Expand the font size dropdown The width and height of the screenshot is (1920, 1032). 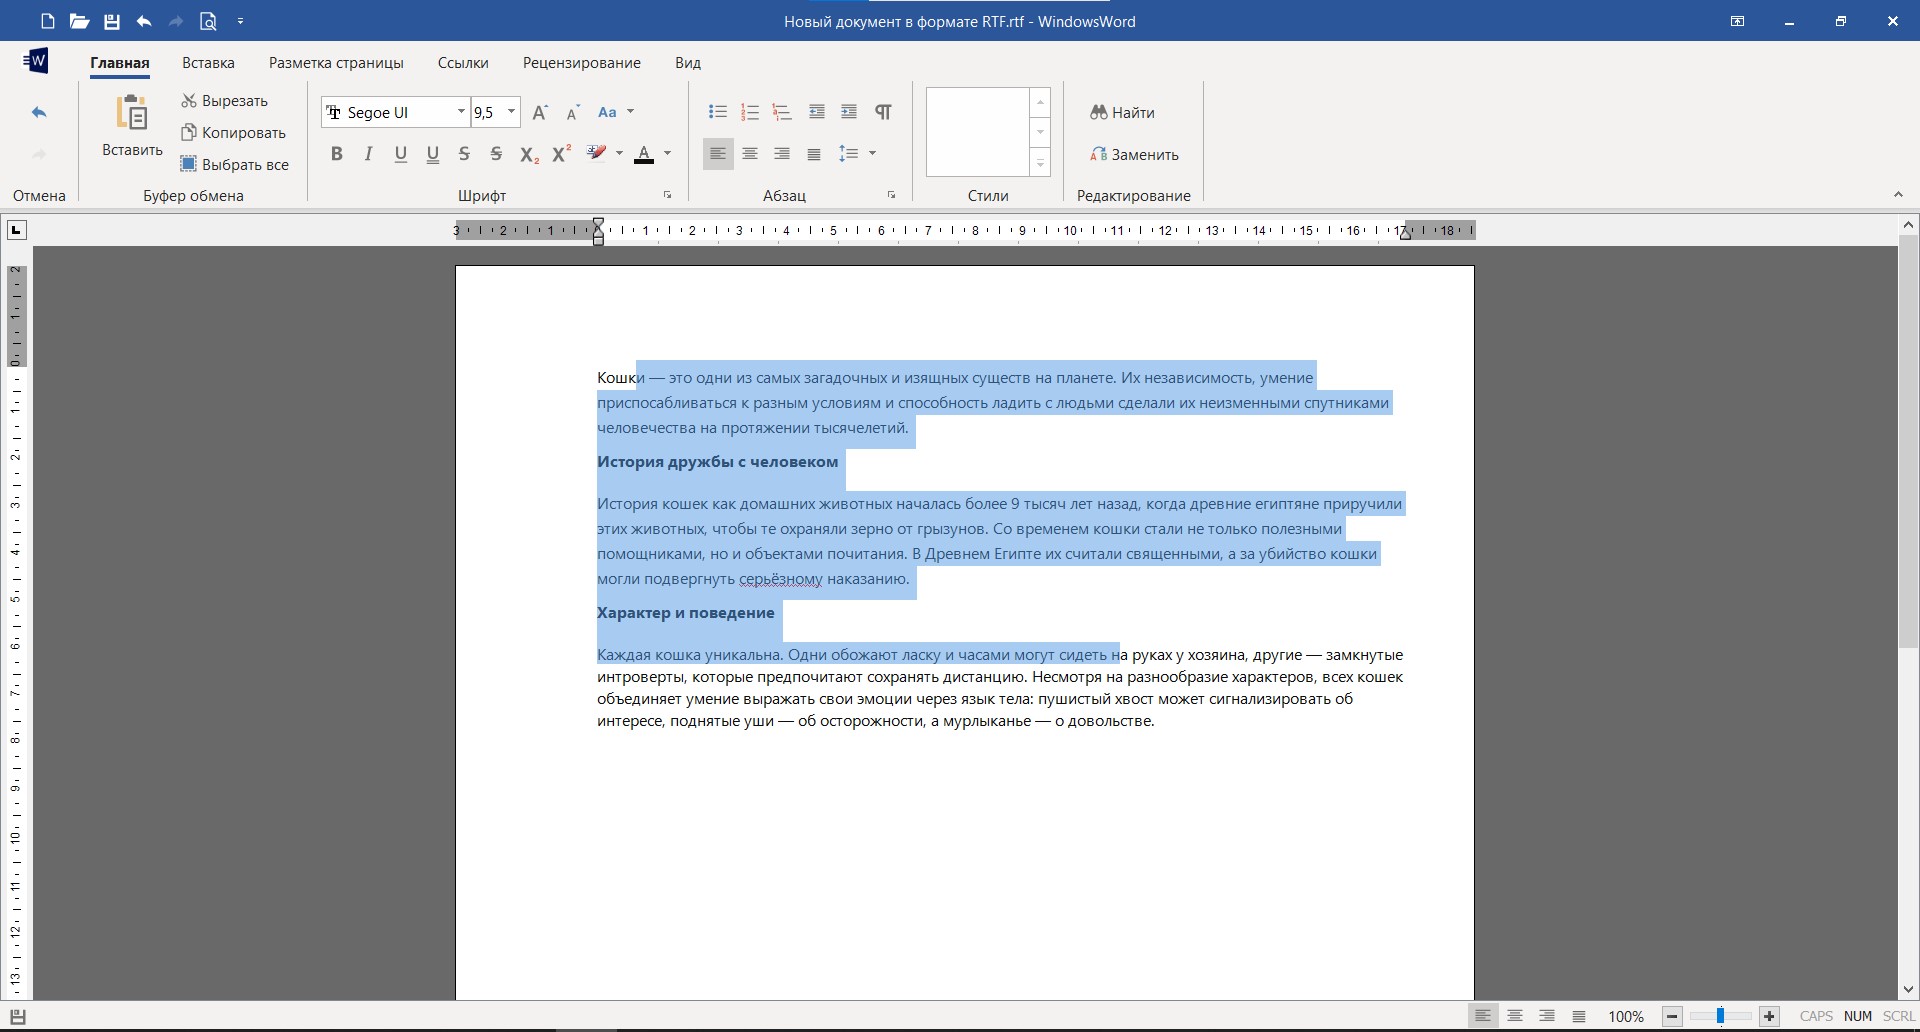tap(511, 112)
